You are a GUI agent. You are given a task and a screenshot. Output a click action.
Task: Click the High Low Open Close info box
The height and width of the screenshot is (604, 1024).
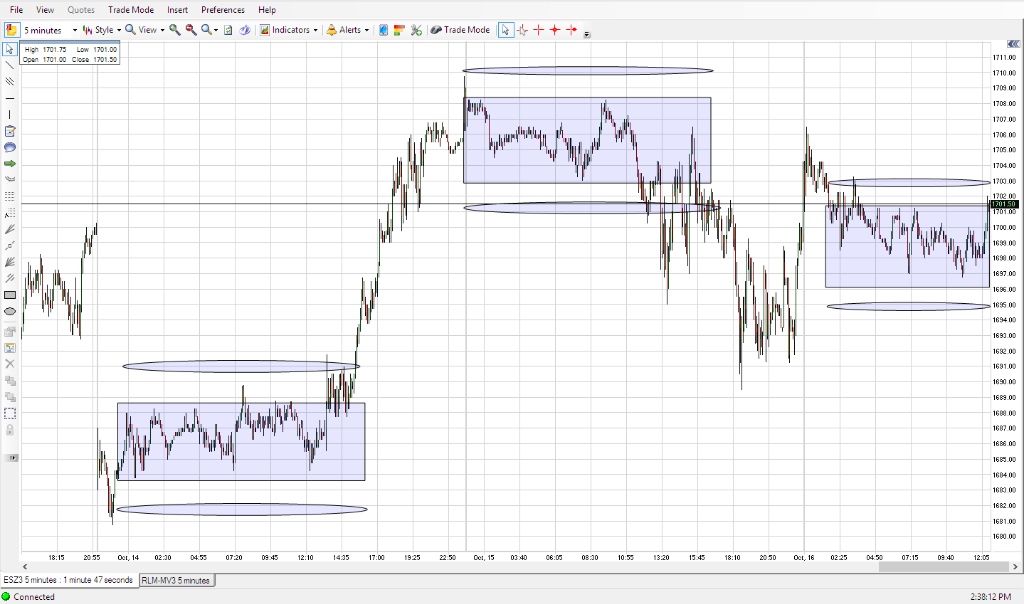pyautogui.click(x=70, y=54)
